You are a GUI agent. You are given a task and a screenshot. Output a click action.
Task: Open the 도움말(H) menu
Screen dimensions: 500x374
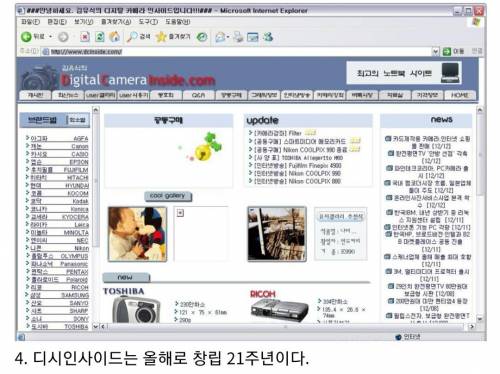click(x=177, y=22)
